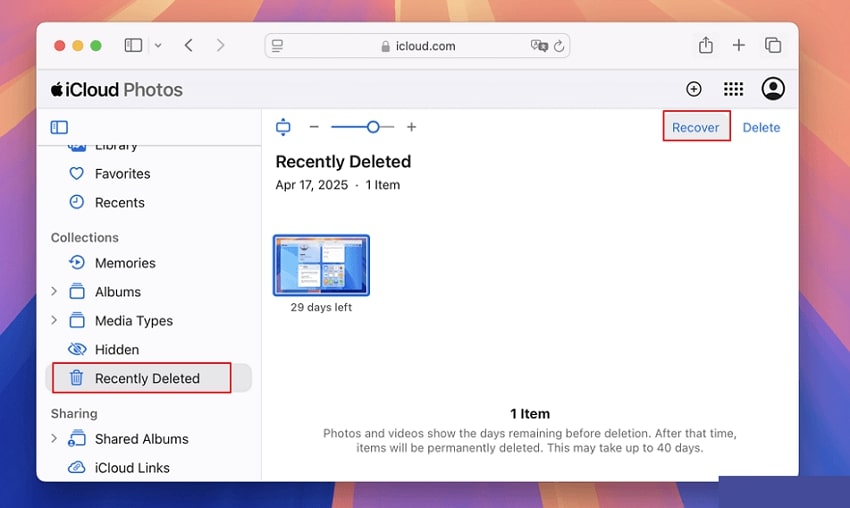Screen dimensions: 850x508
Task: Click the clock icon beside Recents
Action: pos(76,202)
